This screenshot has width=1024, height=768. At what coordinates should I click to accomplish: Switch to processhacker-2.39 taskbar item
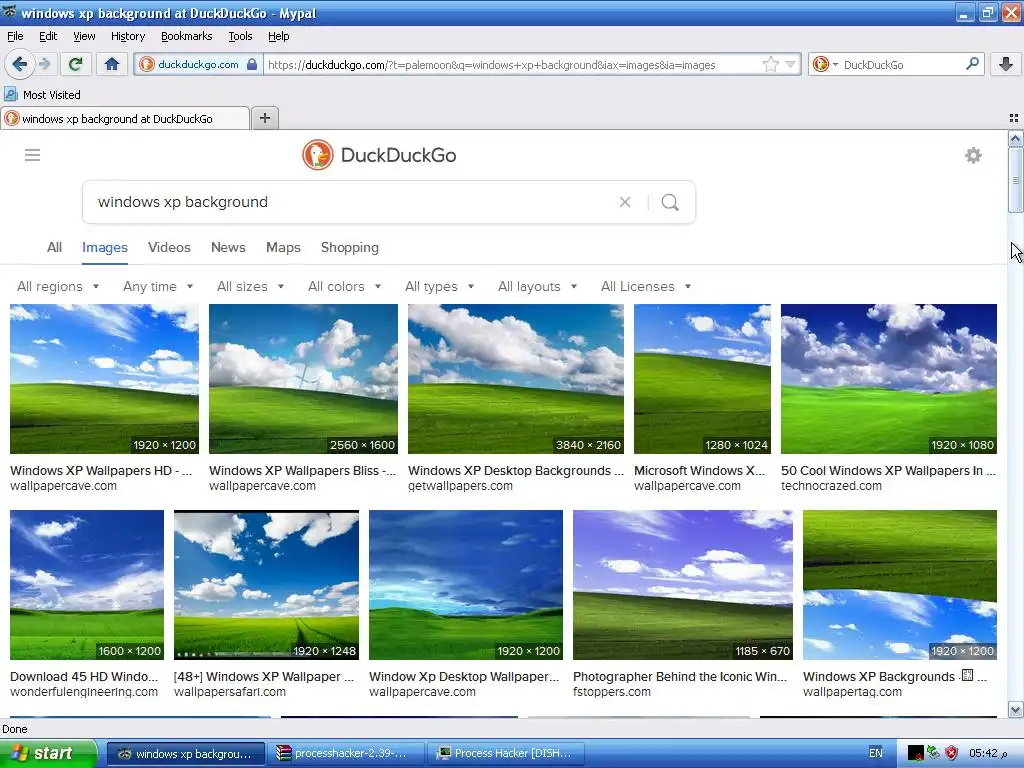(x=346, y=754)
